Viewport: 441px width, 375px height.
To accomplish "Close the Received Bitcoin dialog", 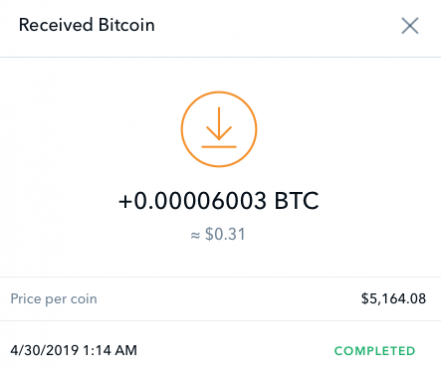I will pos(410,26).
